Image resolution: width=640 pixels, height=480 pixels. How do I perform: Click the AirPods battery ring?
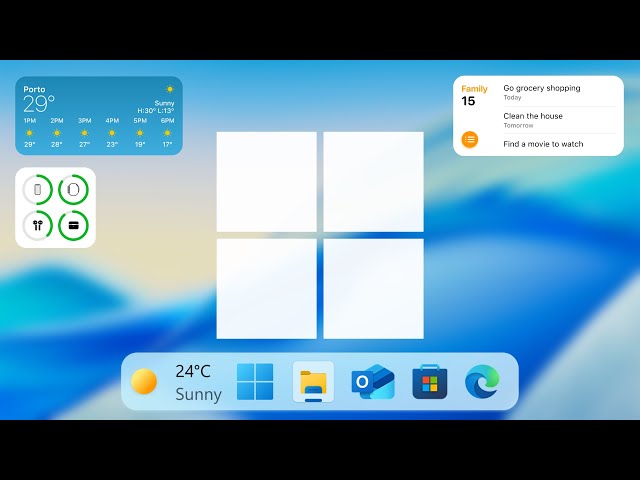click(x=38, y=225)
